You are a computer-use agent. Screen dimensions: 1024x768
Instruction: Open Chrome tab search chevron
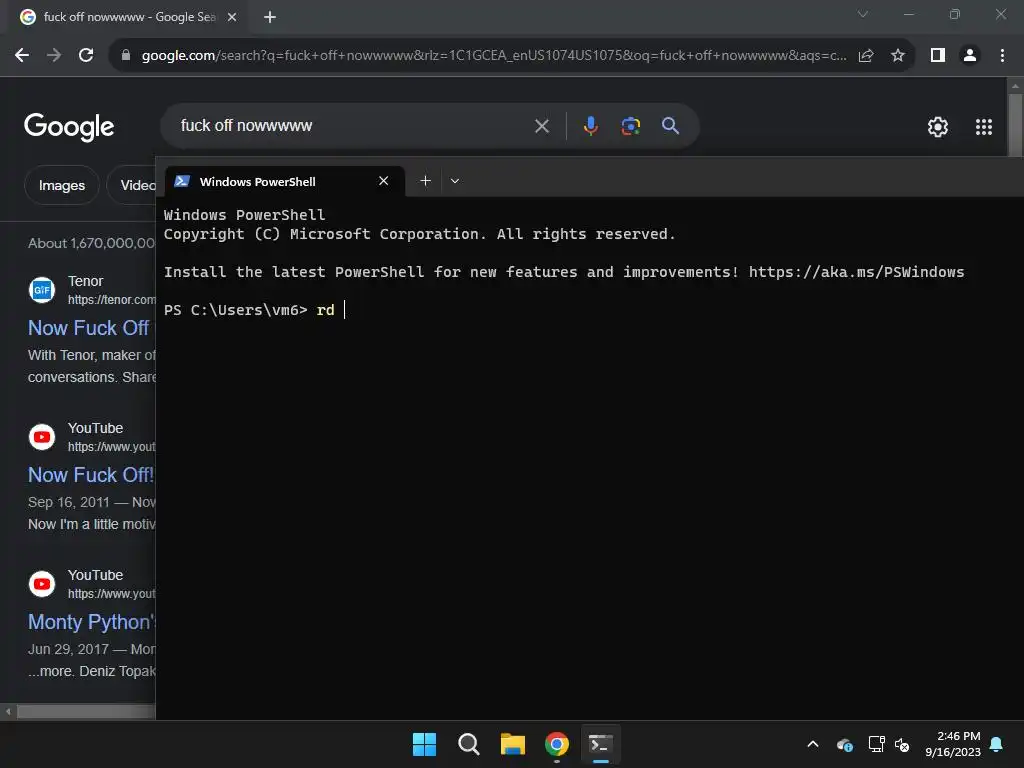pyautogui.click(x=863, y=14)
